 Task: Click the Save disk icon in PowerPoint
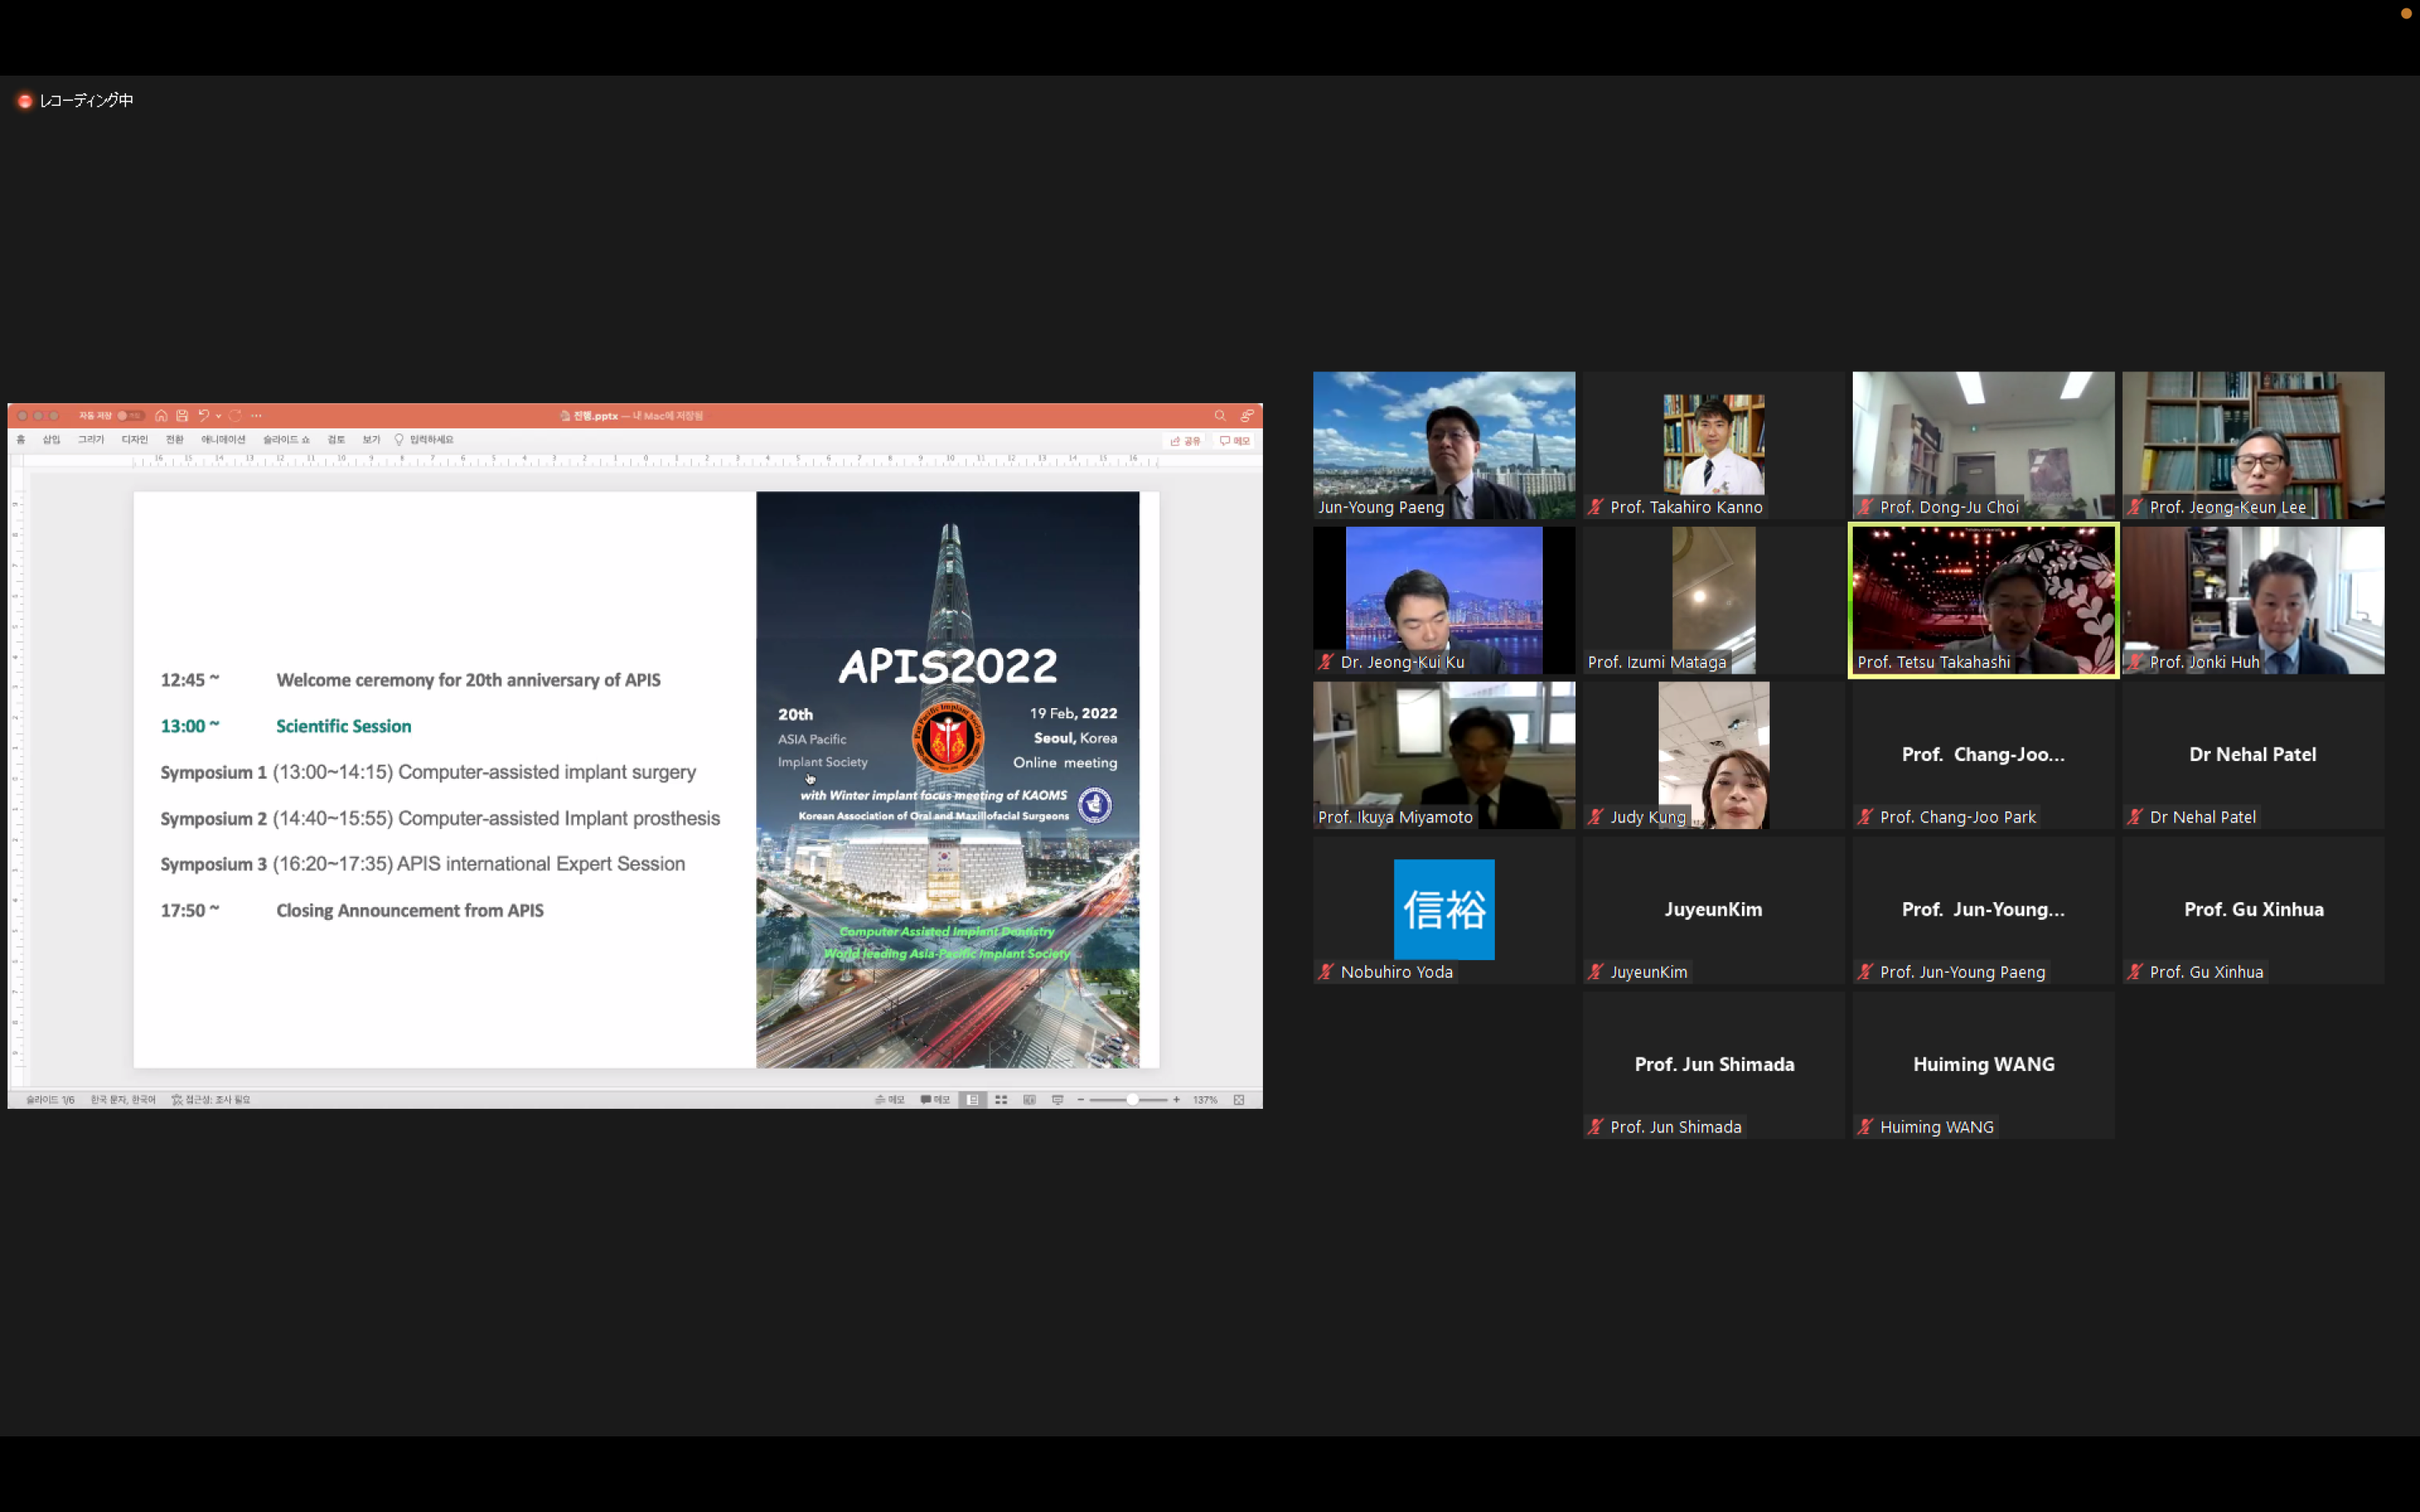pyautogui.click(x=182, y=416)
